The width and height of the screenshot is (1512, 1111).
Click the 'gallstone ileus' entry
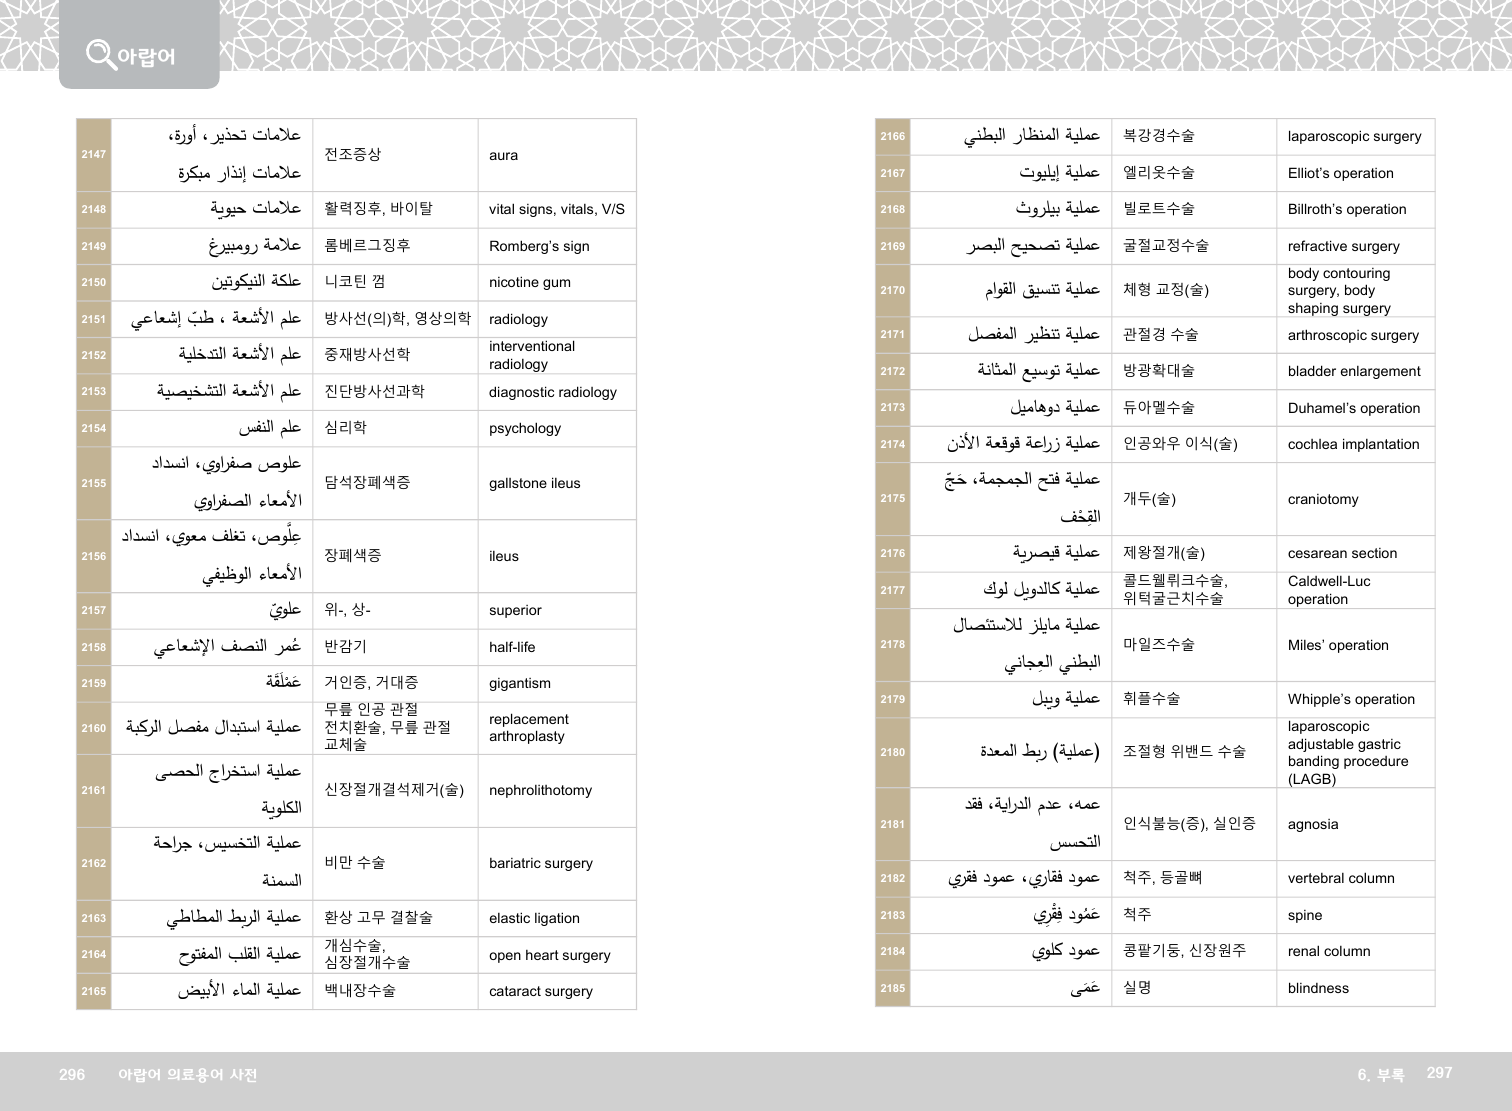click(x=534, y=483)
